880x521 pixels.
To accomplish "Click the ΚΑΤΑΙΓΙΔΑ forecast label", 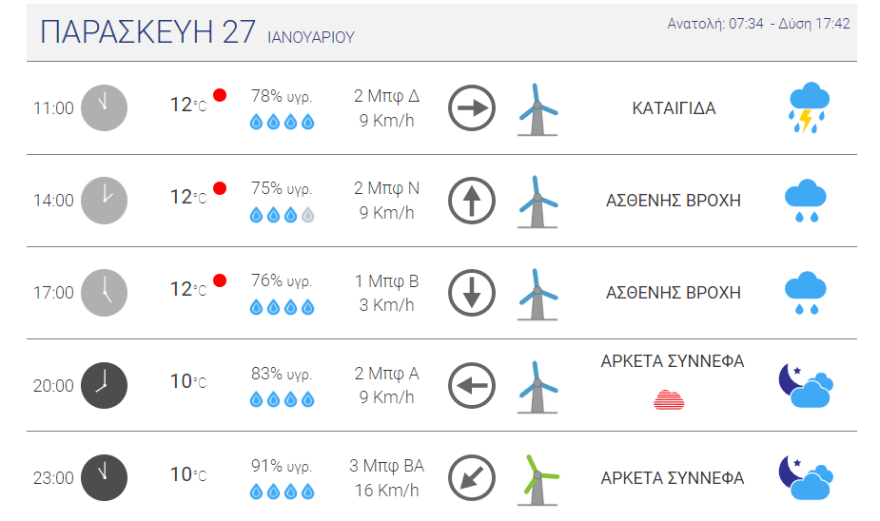I will [674, 108].
